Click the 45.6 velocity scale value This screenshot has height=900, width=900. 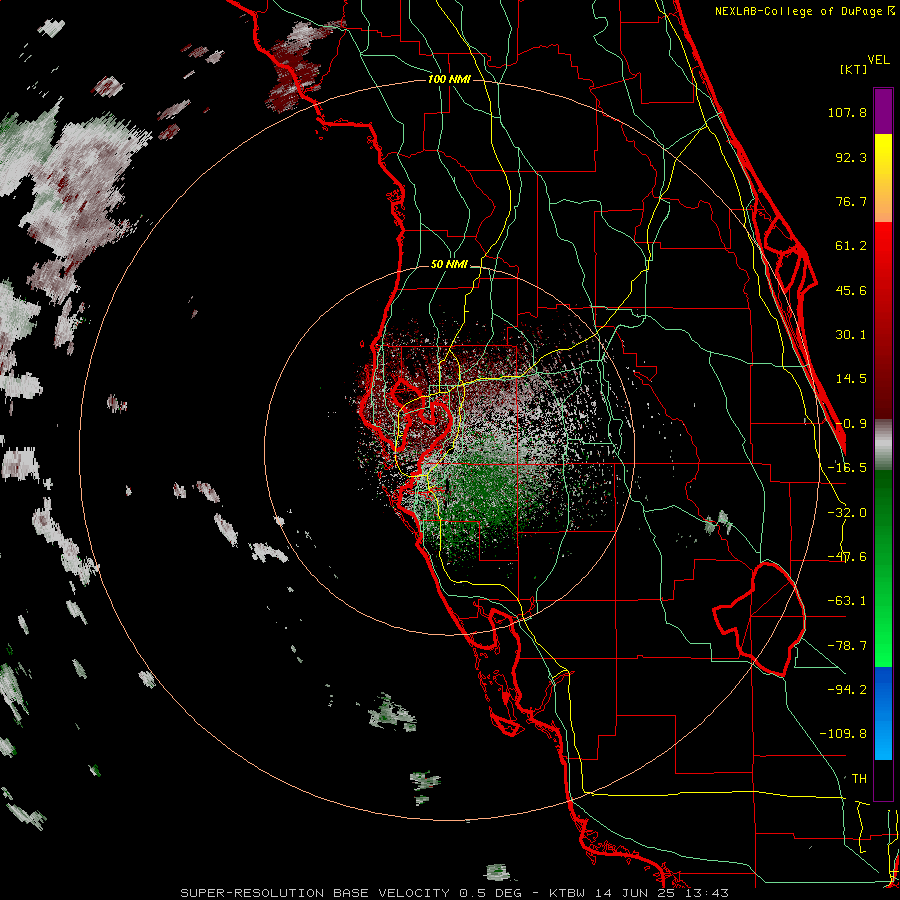pos(851,290)
